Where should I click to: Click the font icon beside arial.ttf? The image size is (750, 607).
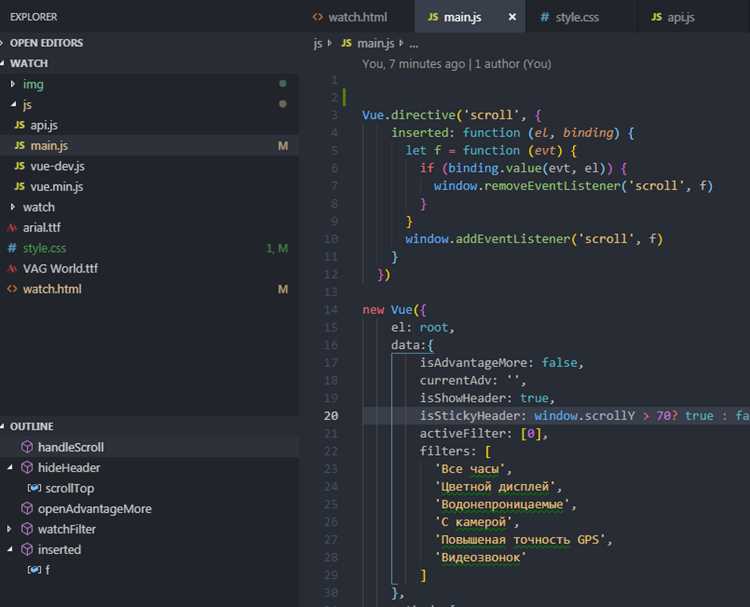coord(11,228)
